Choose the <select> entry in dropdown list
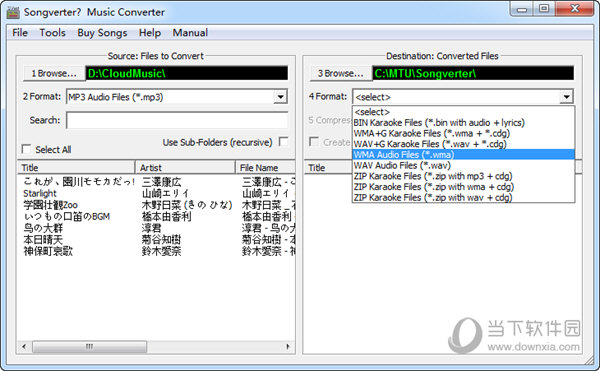The width and height of the screenshot is (600, 371). coord(463,112)
